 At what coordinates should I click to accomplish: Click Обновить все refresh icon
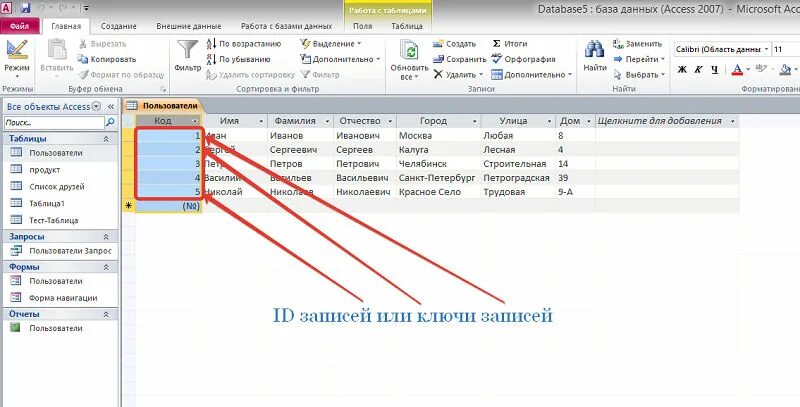click(x=409, y=51)
